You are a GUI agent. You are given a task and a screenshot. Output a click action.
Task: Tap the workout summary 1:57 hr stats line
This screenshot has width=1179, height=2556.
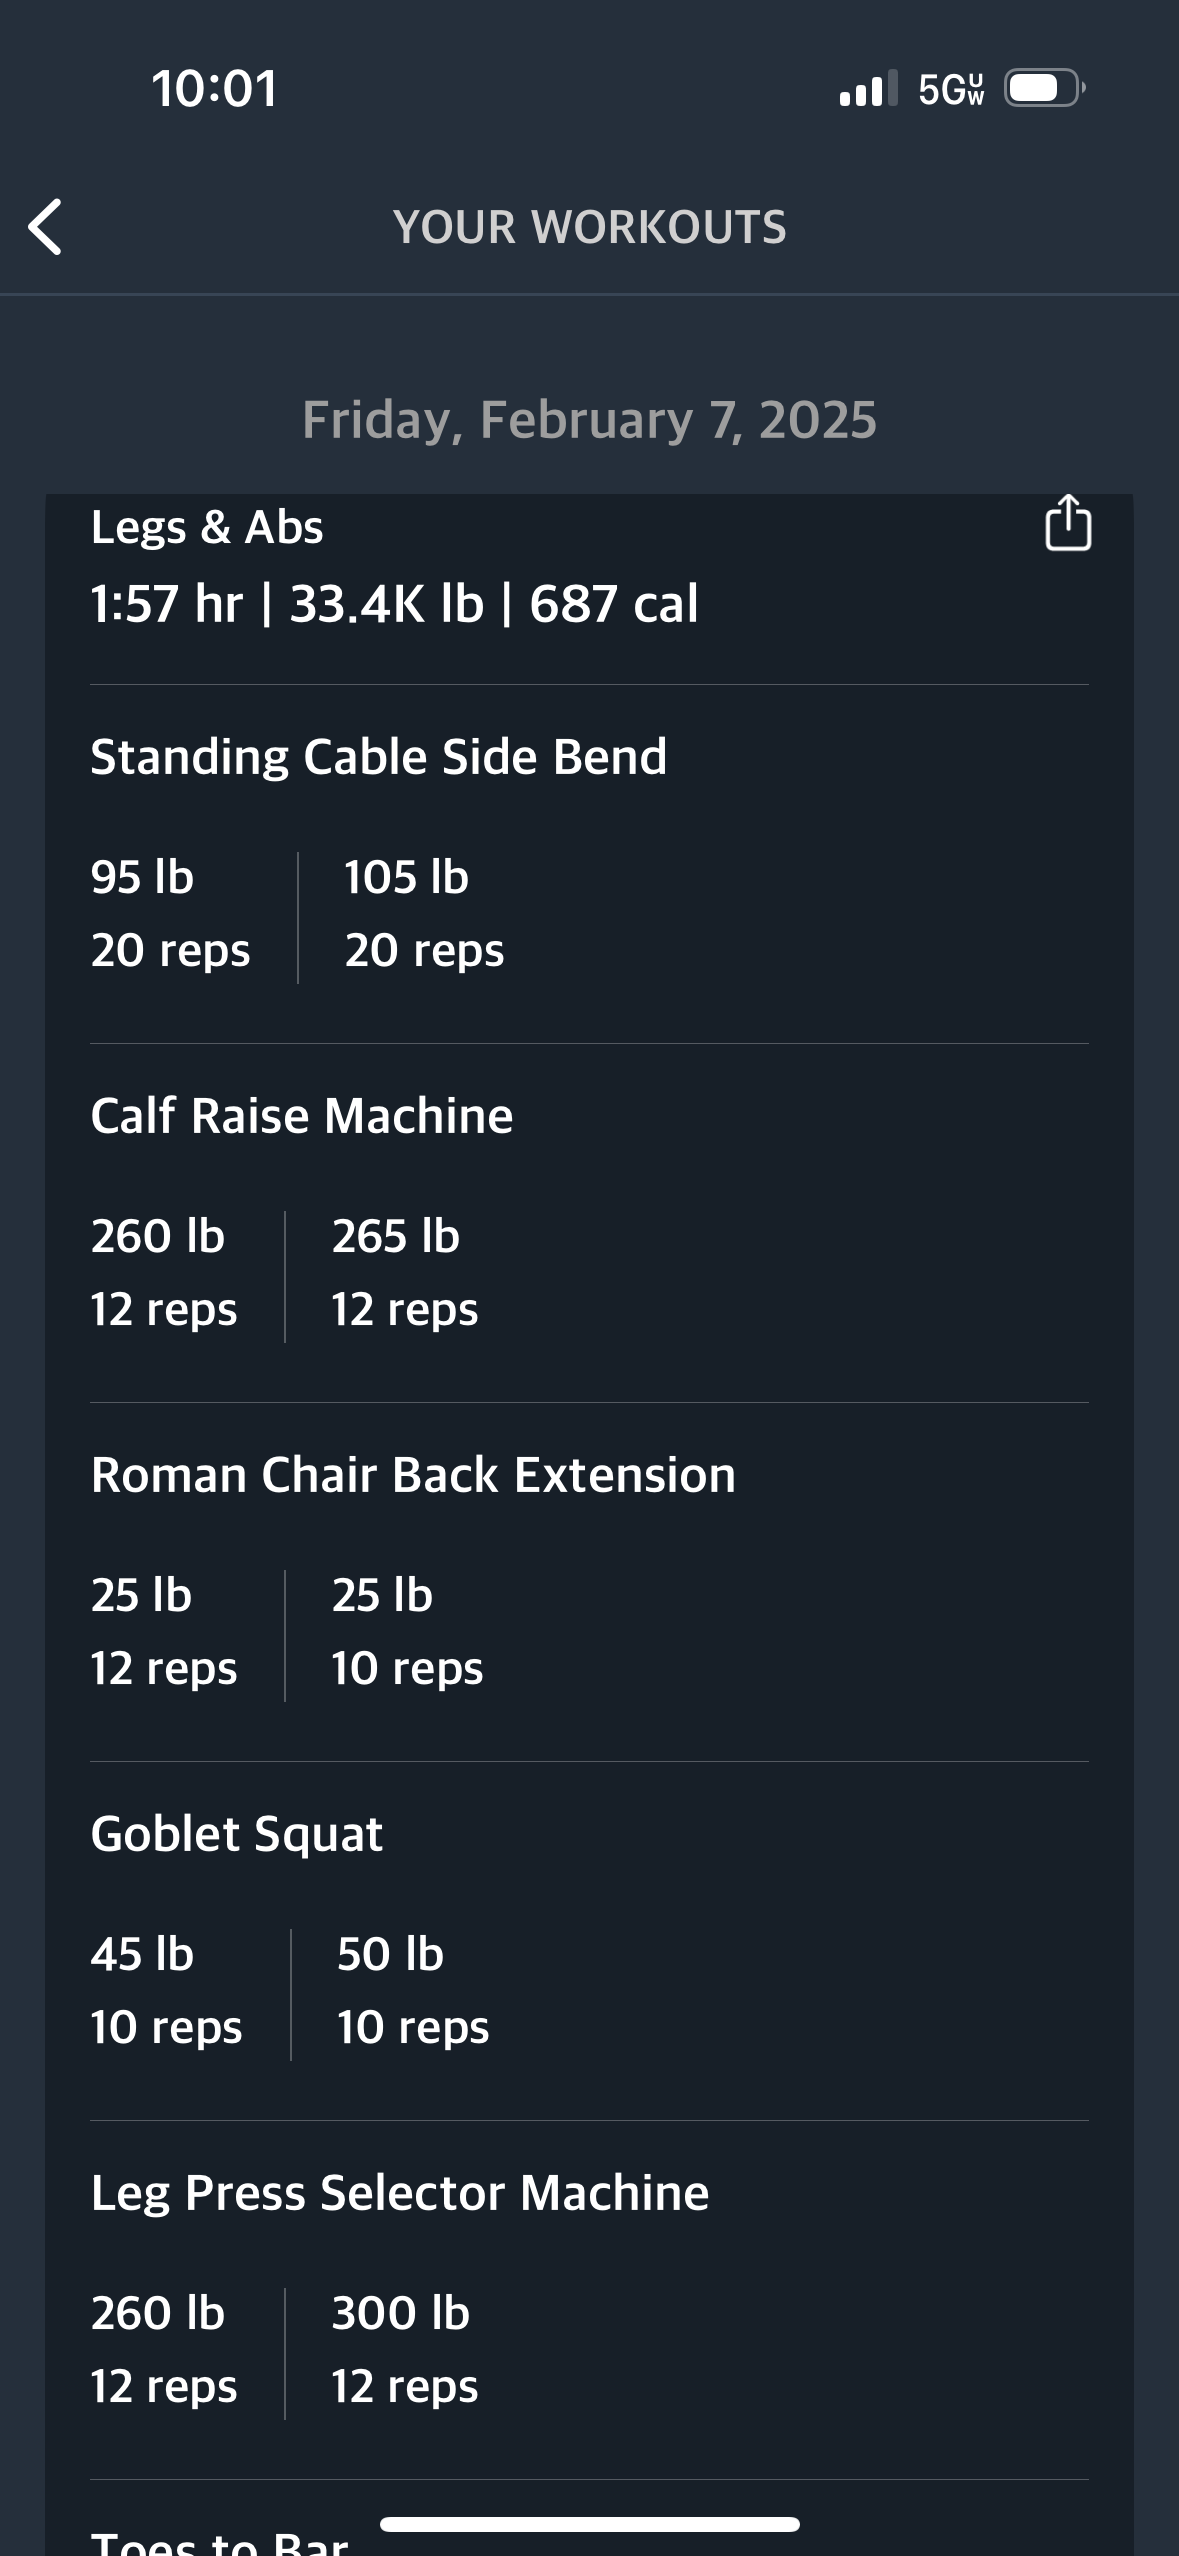click(394, 604)
